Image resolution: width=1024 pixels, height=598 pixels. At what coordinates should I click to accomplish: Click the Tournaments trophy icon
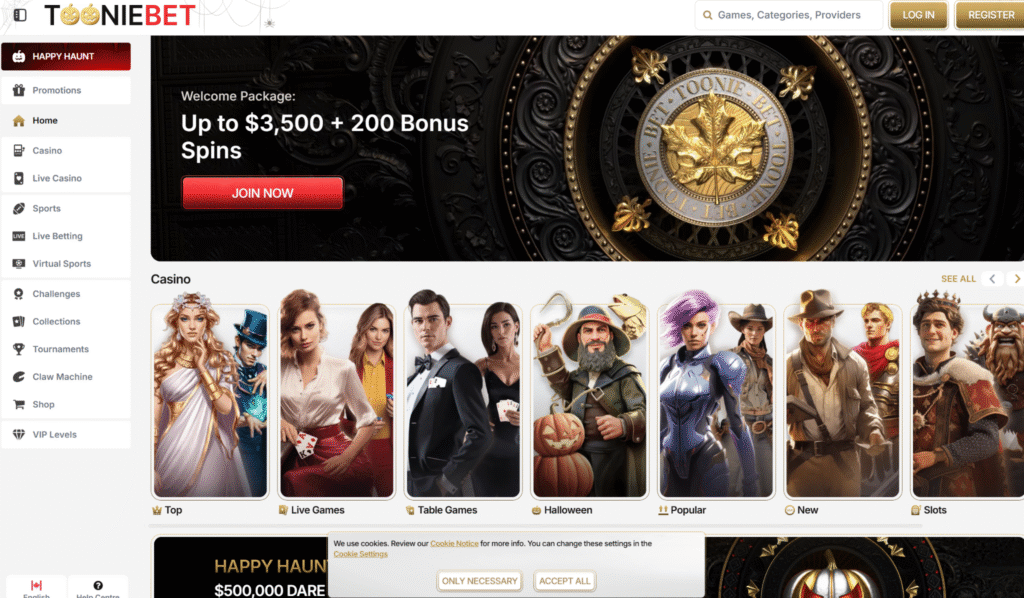19,349
